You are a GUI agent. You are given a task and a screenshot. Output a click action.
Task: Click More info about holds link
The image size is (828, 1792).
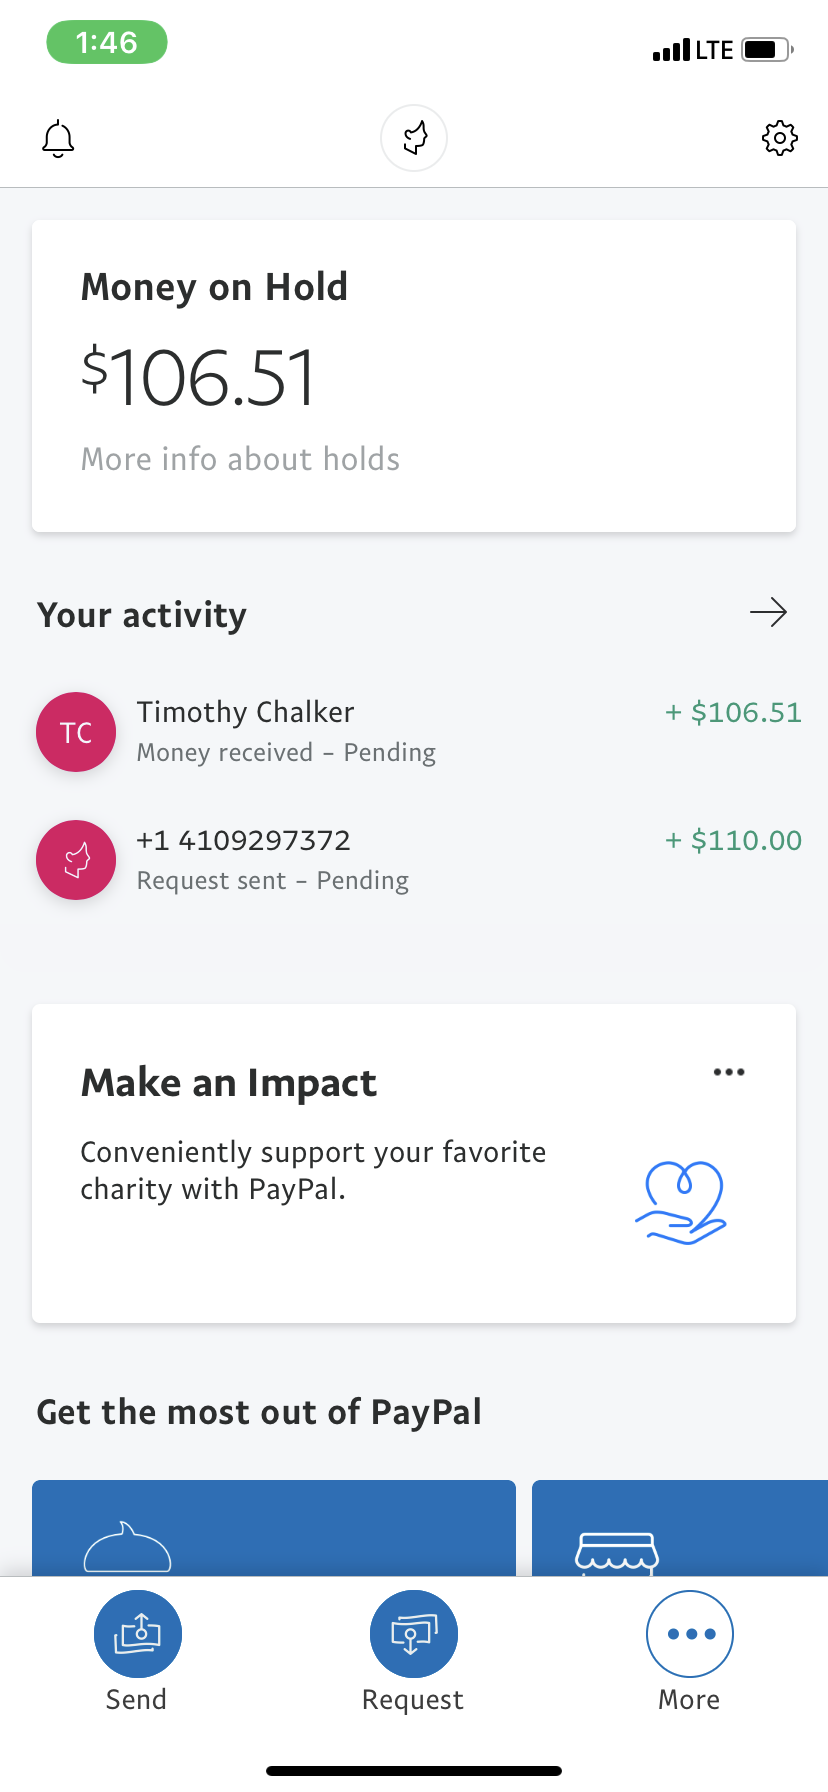pos(240,459)
